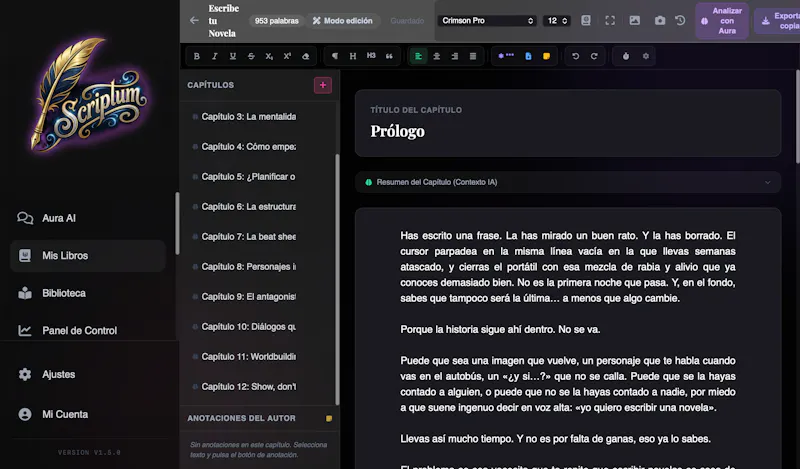Viewport: 800px width, 469px height.
Task: Apply subscript formatting
Action: [269, 56]
